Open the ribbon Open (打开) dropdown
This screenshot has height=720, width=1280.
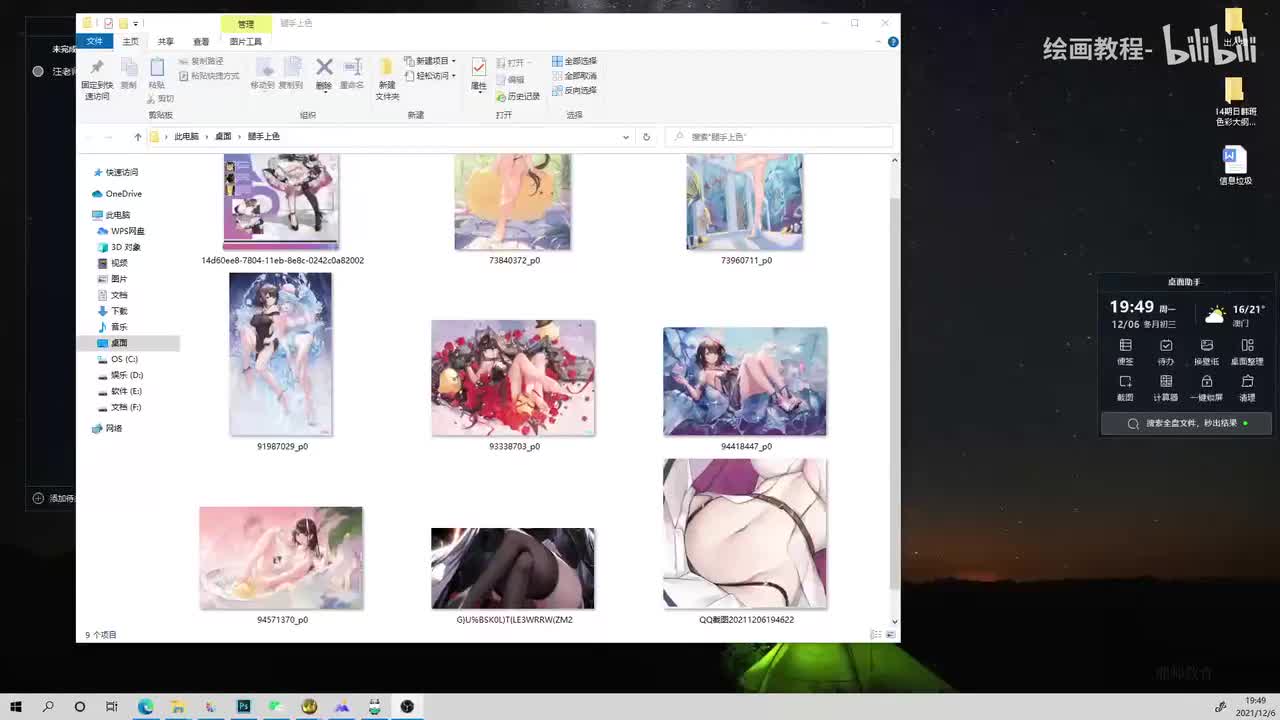pyautogui.click(x=514, y=62)
